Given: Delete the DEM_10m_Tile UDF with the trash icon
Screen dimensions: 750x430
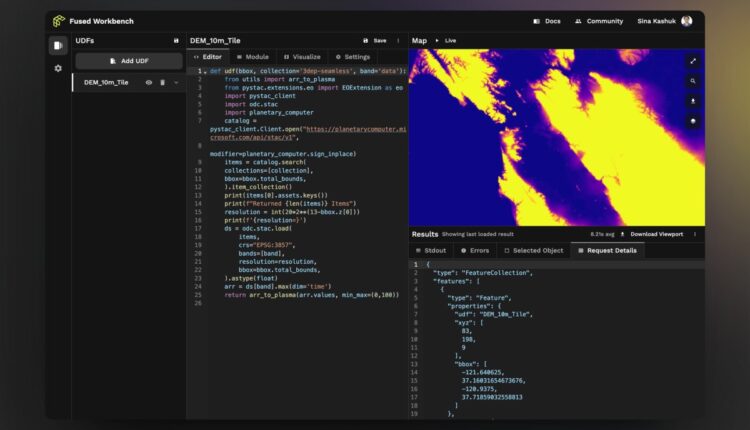Looking at the screenshot, I should 162,83.
